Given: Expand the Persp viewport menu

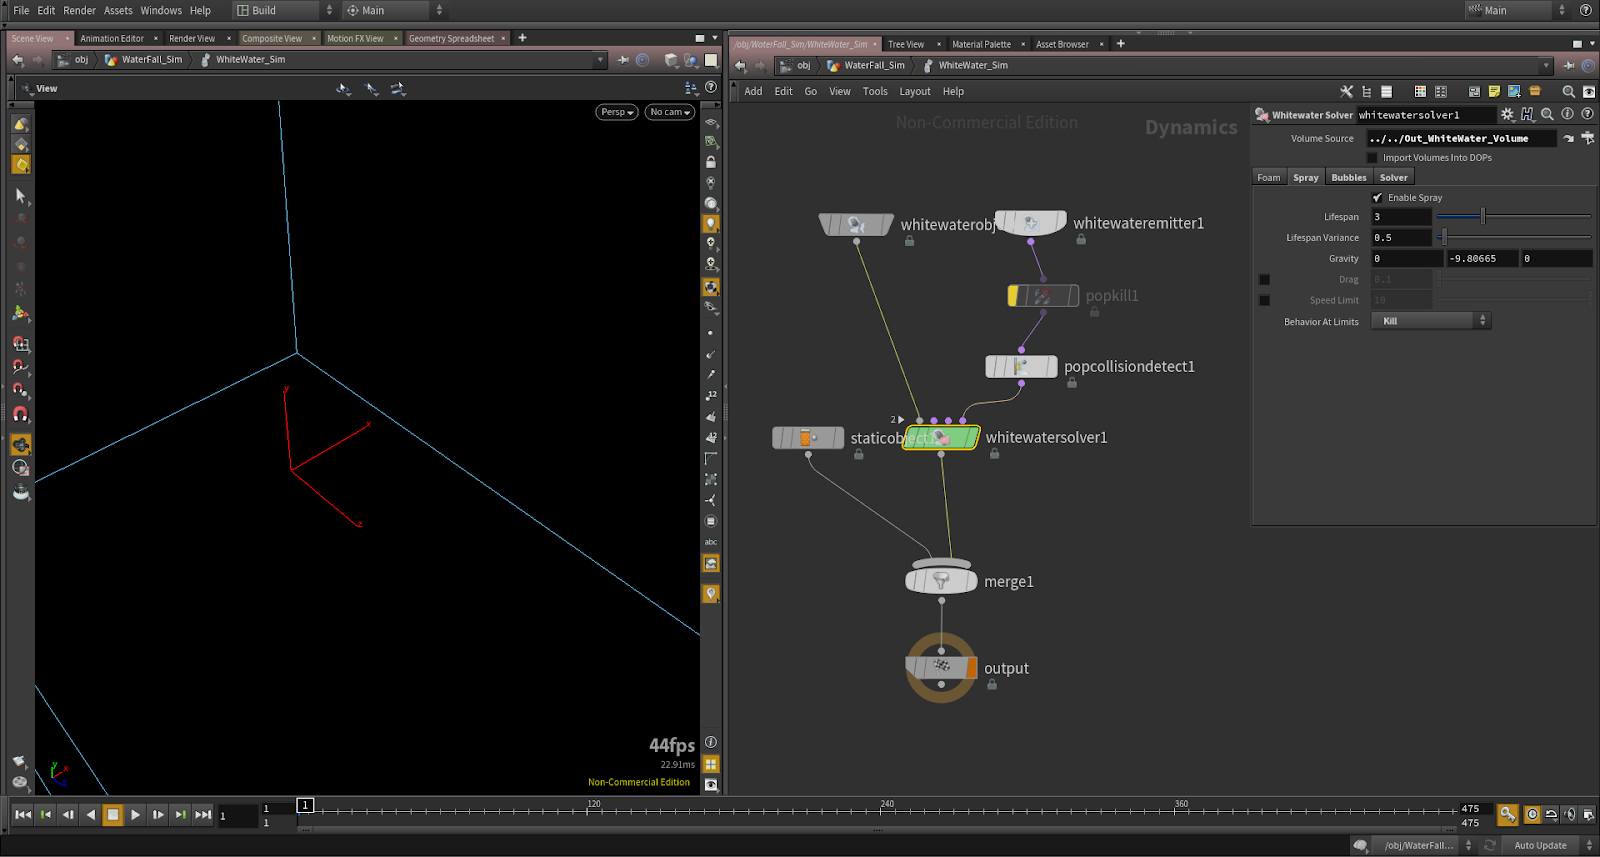Looking at the screenshot, I should coord(617,112).
